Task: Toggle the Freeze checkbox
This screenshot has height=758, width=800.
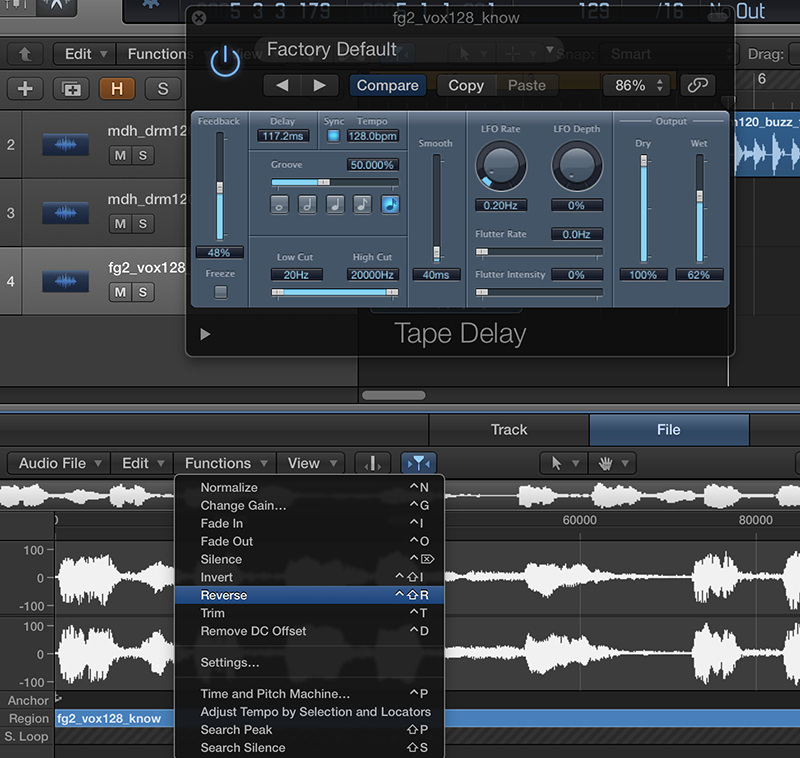Action: [x=220, y=292]
